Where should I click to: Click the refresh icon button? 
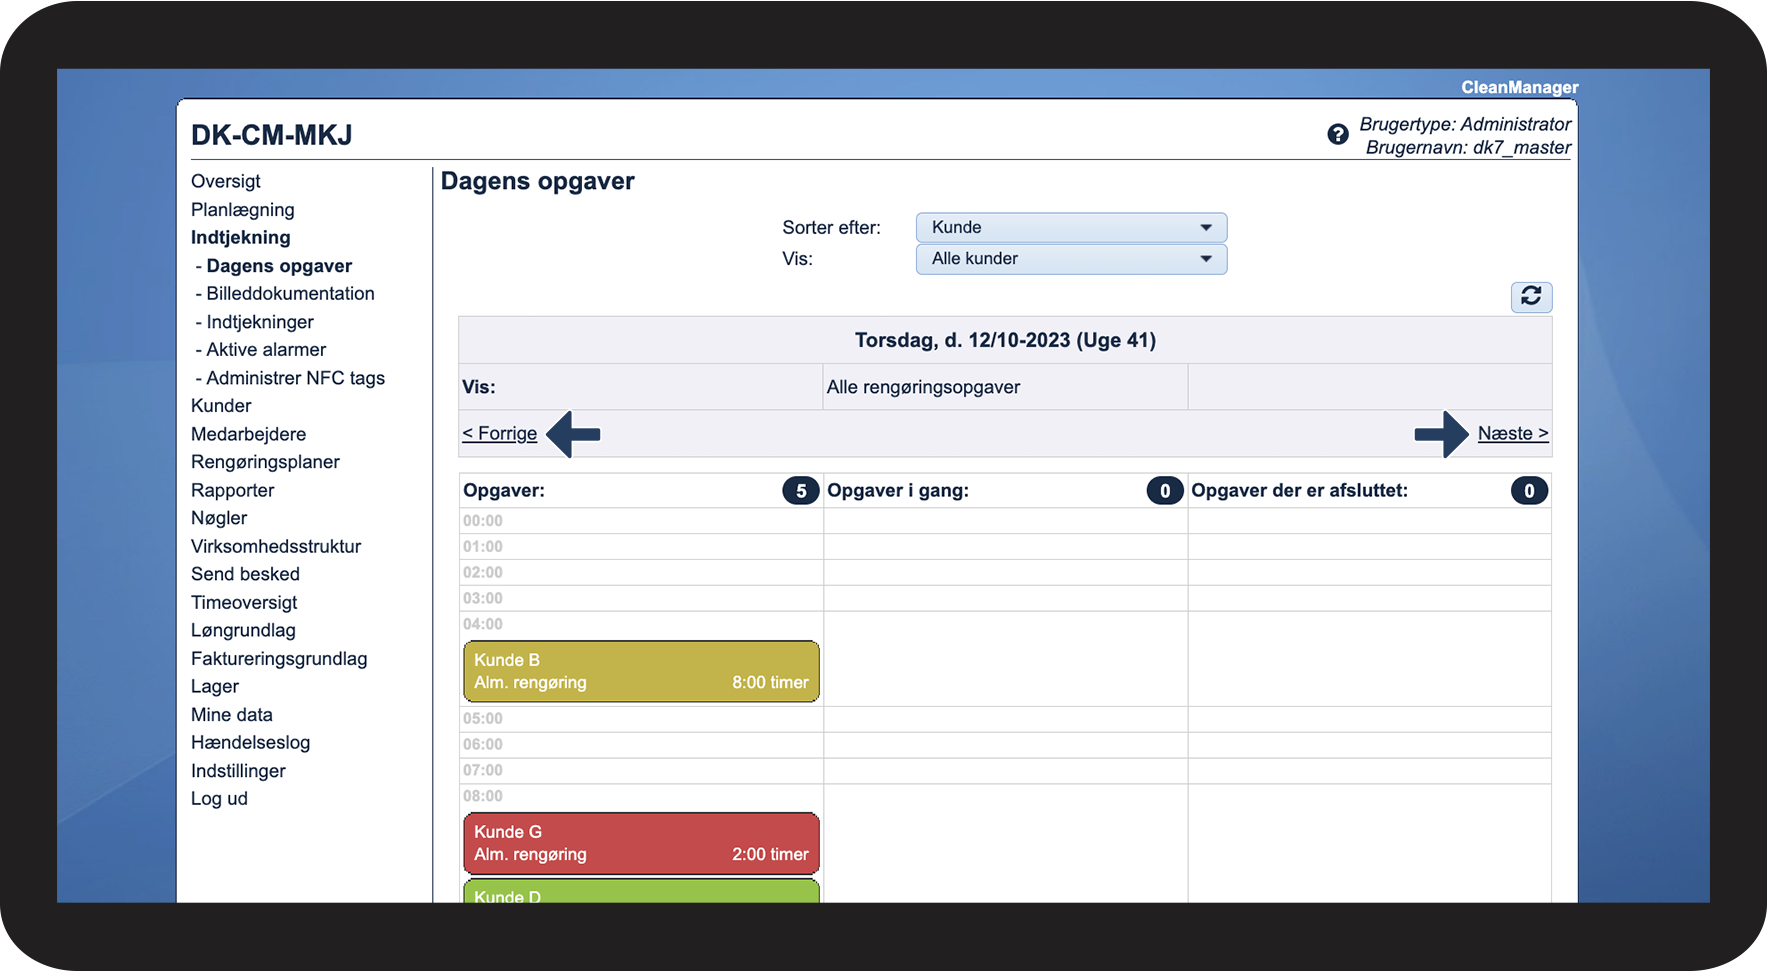[1531, 296]
